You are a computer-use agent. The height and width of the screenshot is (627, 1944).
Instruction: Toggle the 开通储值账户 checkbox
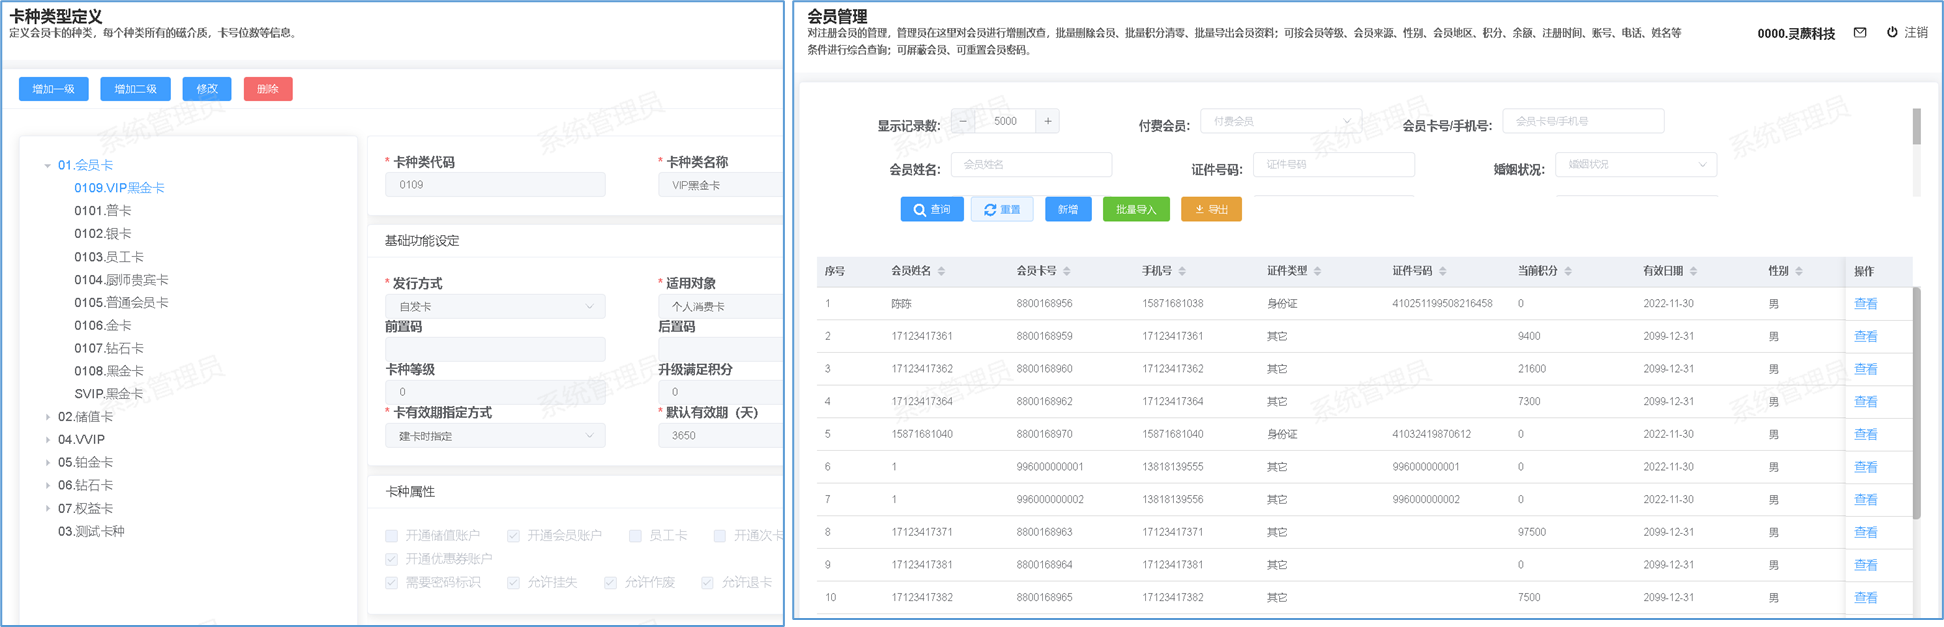pos(392,536)
